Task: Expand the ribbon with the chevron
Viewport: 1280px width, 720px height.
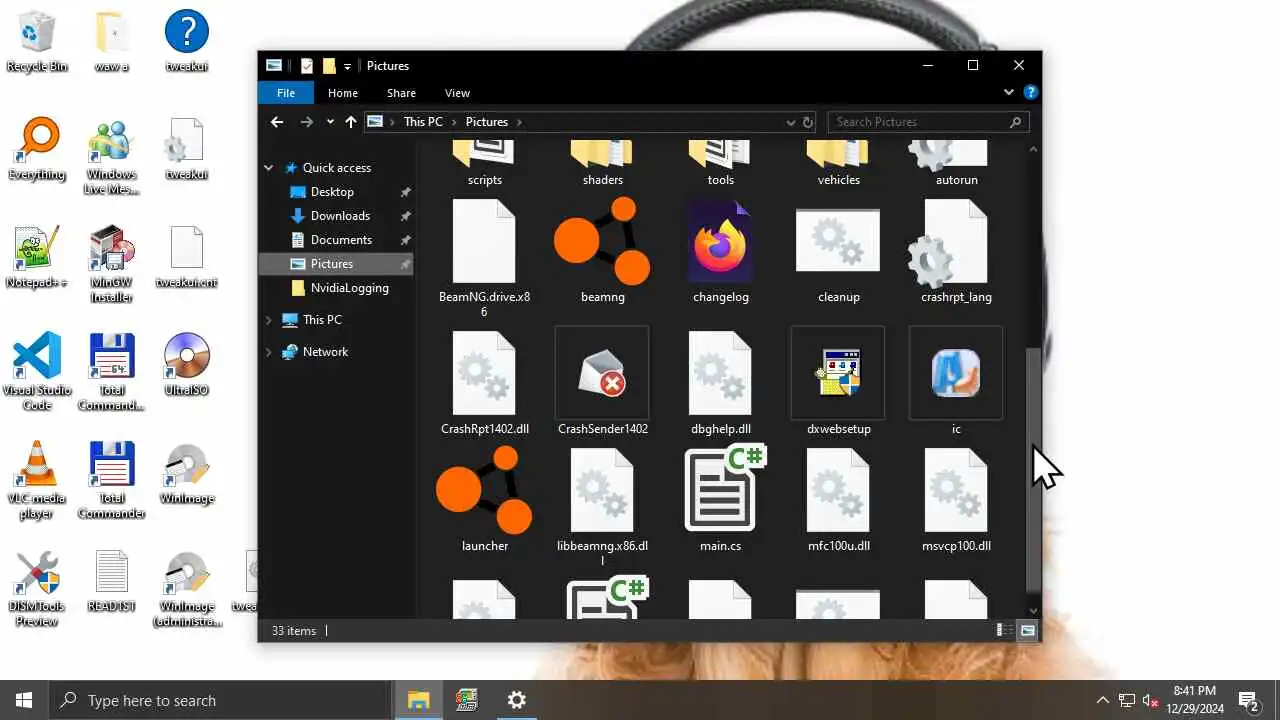Action: point(1008,92)
